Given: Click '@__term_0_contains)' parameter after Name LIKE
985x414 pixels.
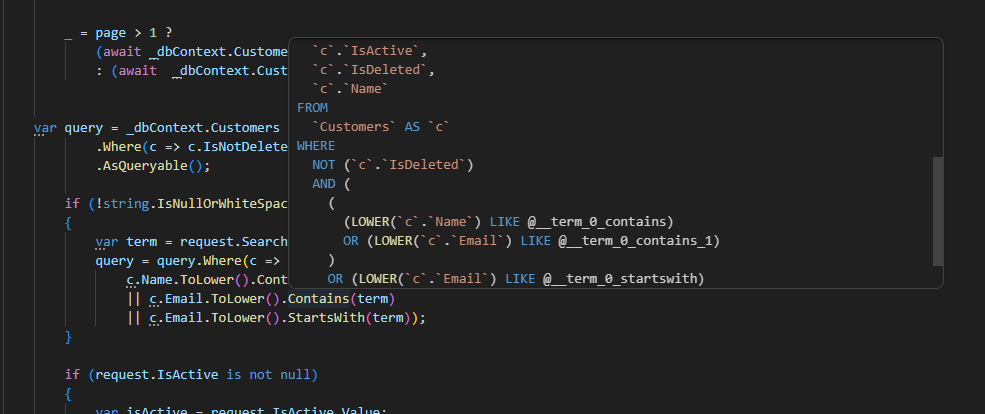Looking at the screenshot, I should pos(601,222).
